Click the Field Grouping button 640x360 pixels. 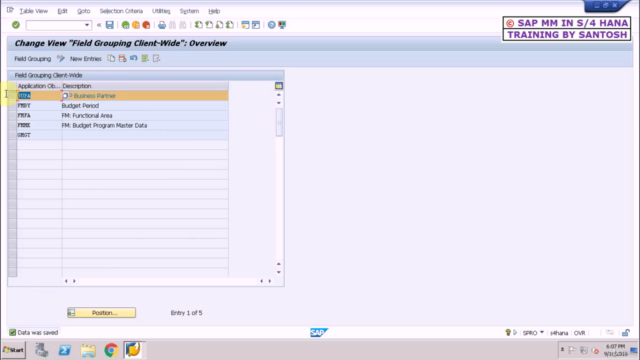coord(33,59)
